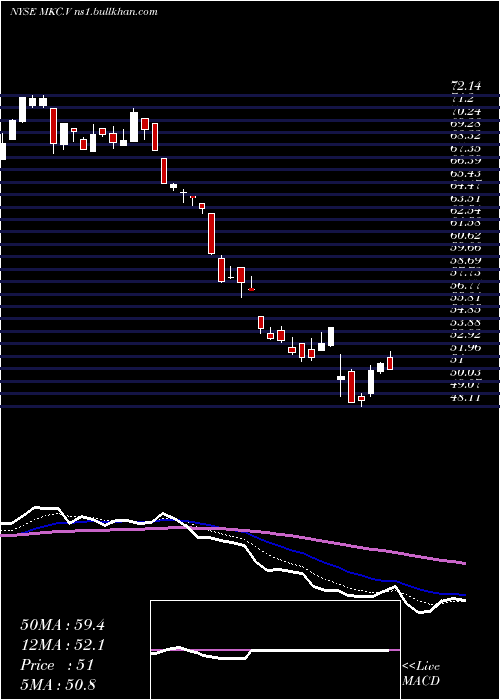Image resolution: width=500 pixels, height=700 pixels.
Task: Click the 50.03 price axis label
Action: coord(467,372)
